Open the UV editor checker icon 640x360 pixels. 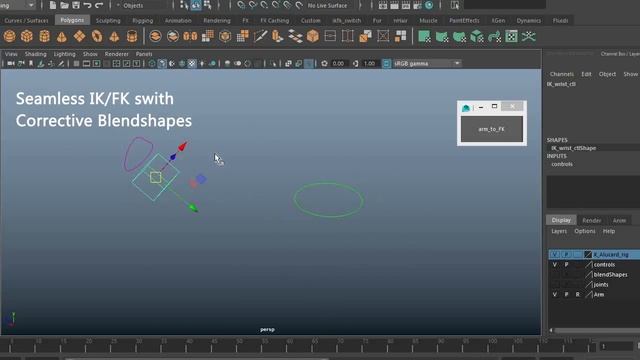511,36
